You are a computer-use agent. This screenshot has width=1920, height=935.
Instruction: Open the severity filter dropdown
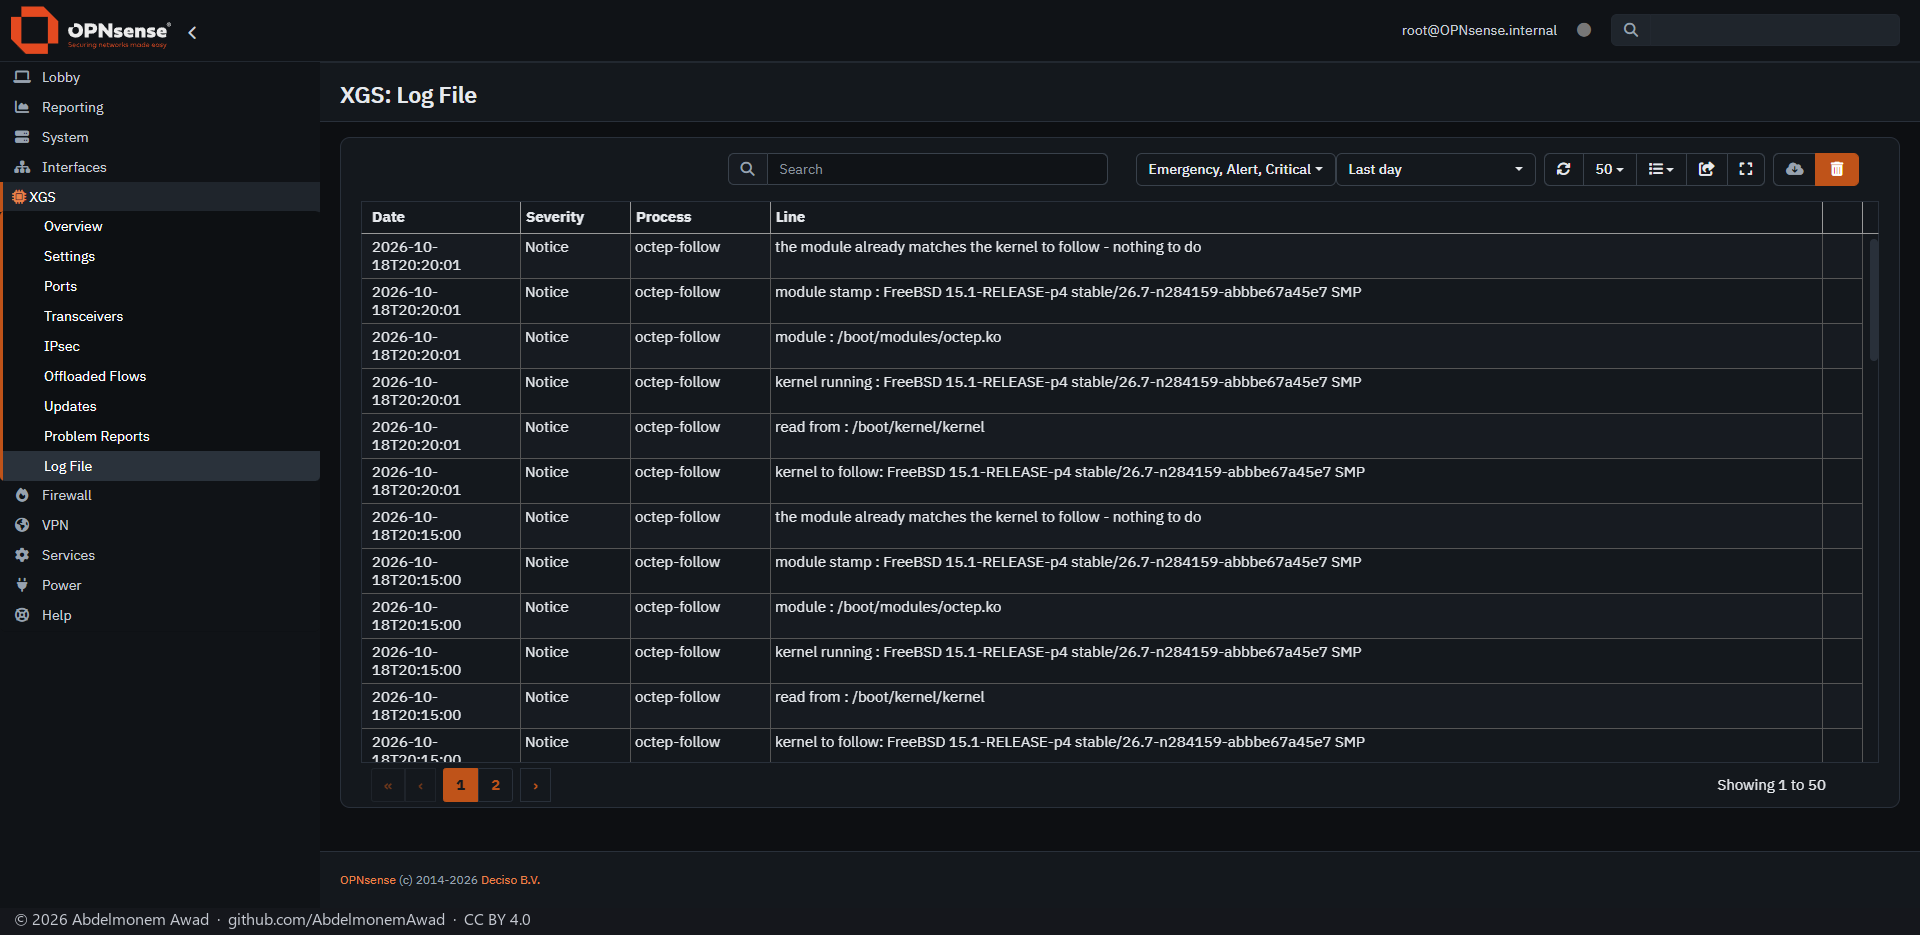pos(1235,169)
